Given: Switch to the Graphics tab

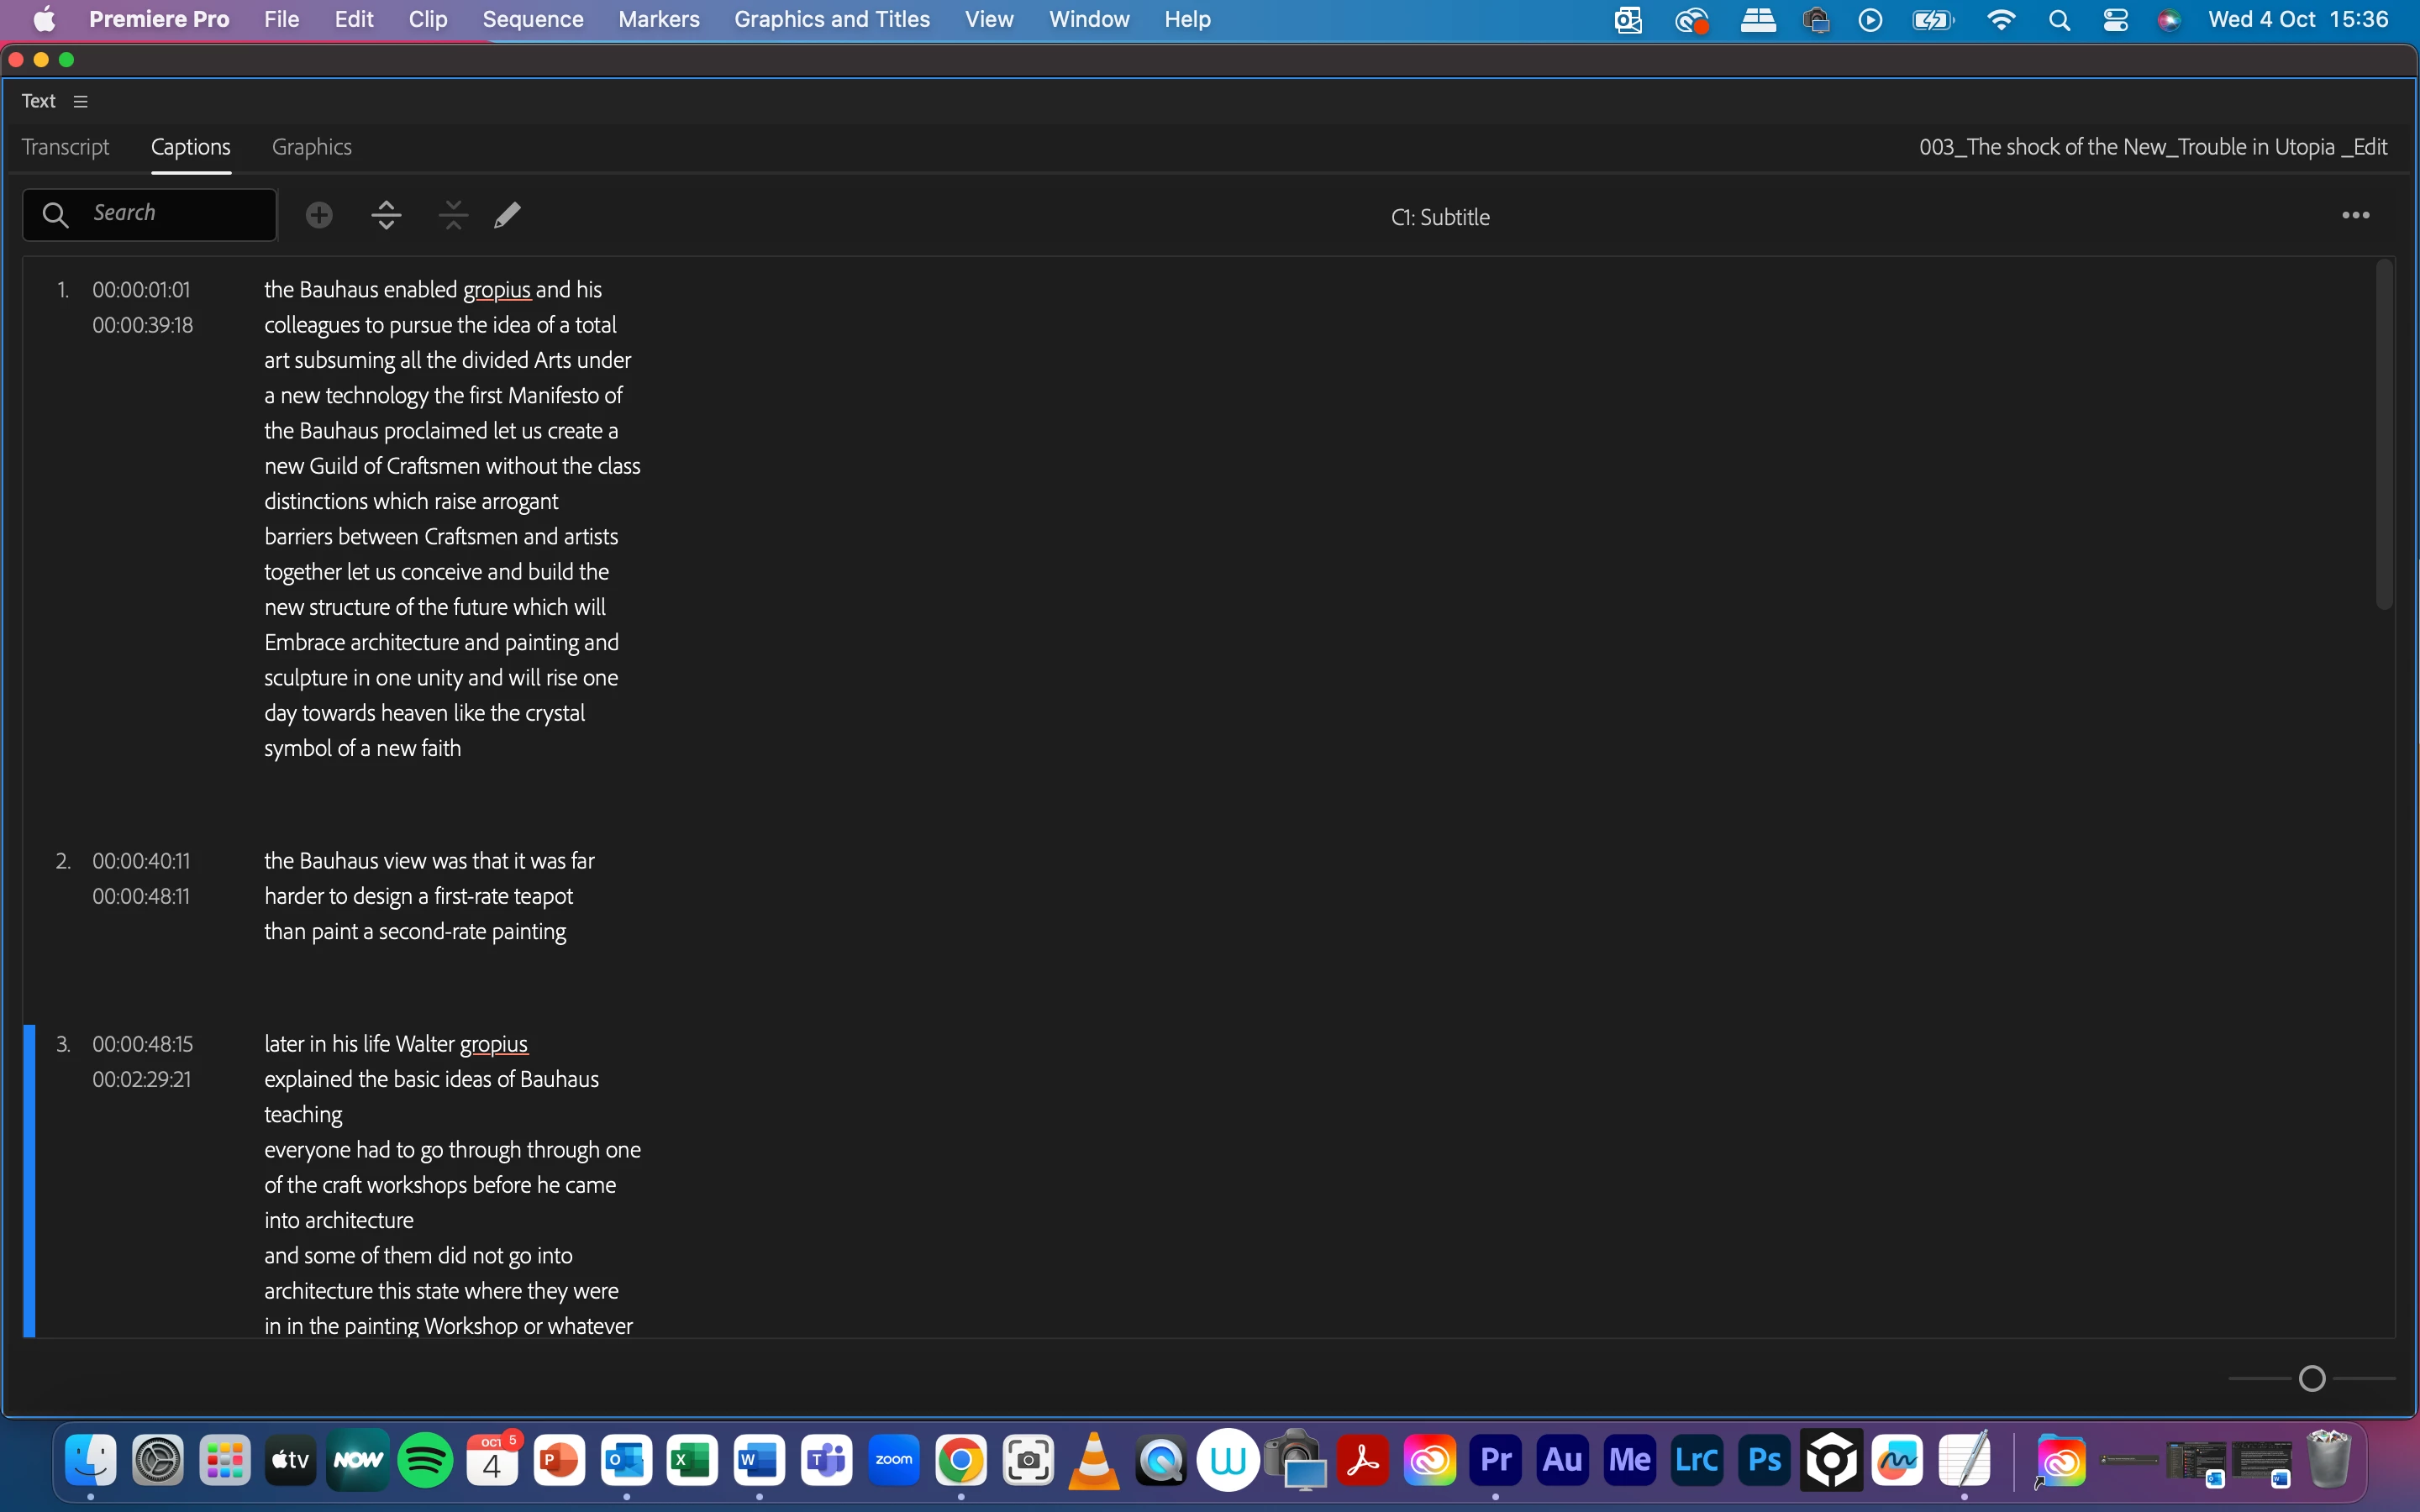Looking at the screenshot, I should [312, 147].
